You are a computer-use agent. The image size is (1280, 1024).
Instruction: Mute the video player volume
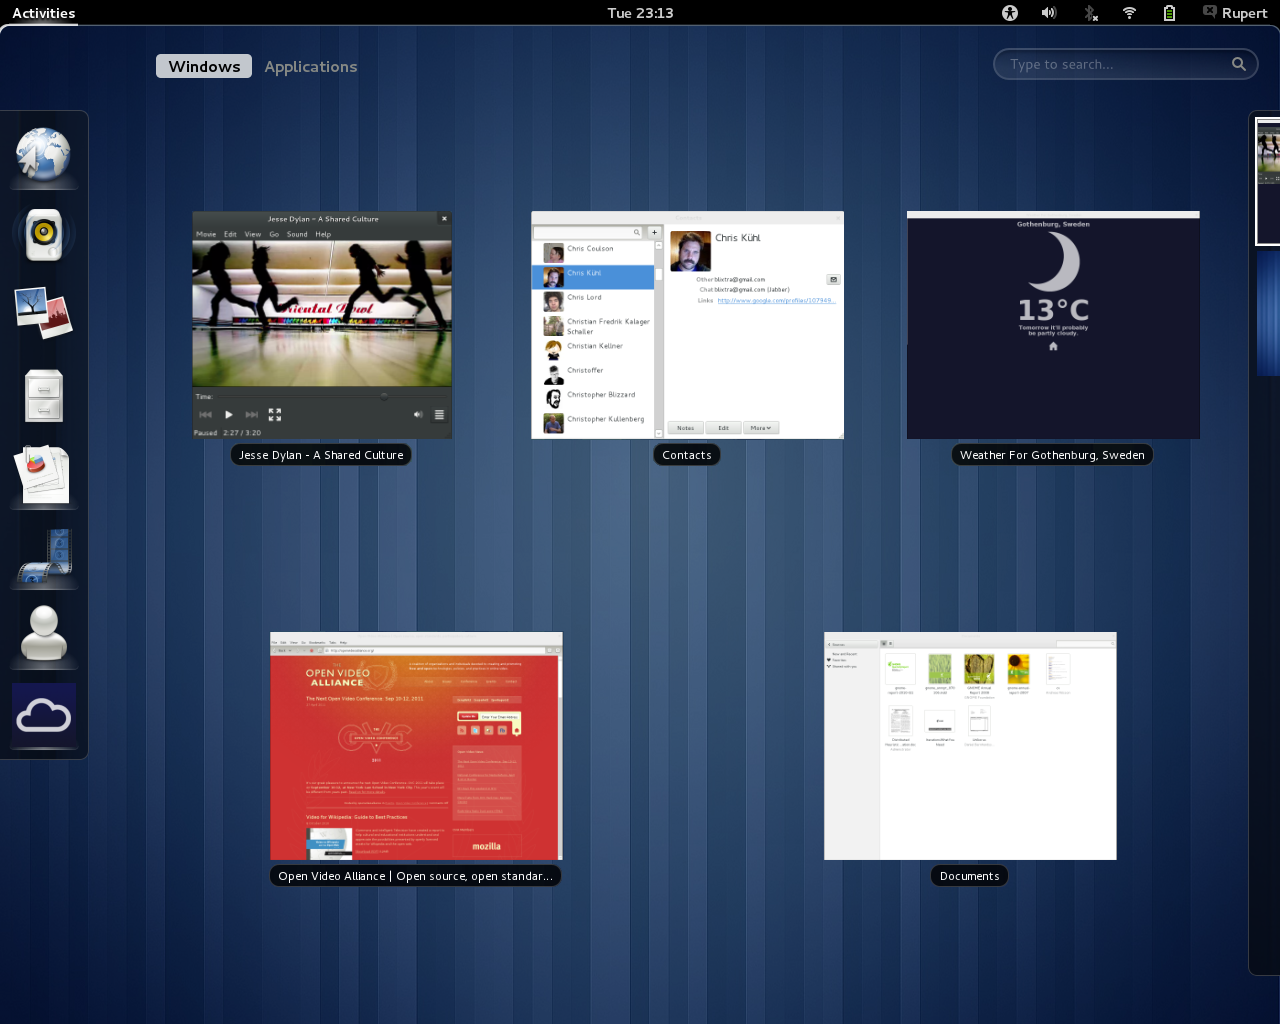point(418,413)
